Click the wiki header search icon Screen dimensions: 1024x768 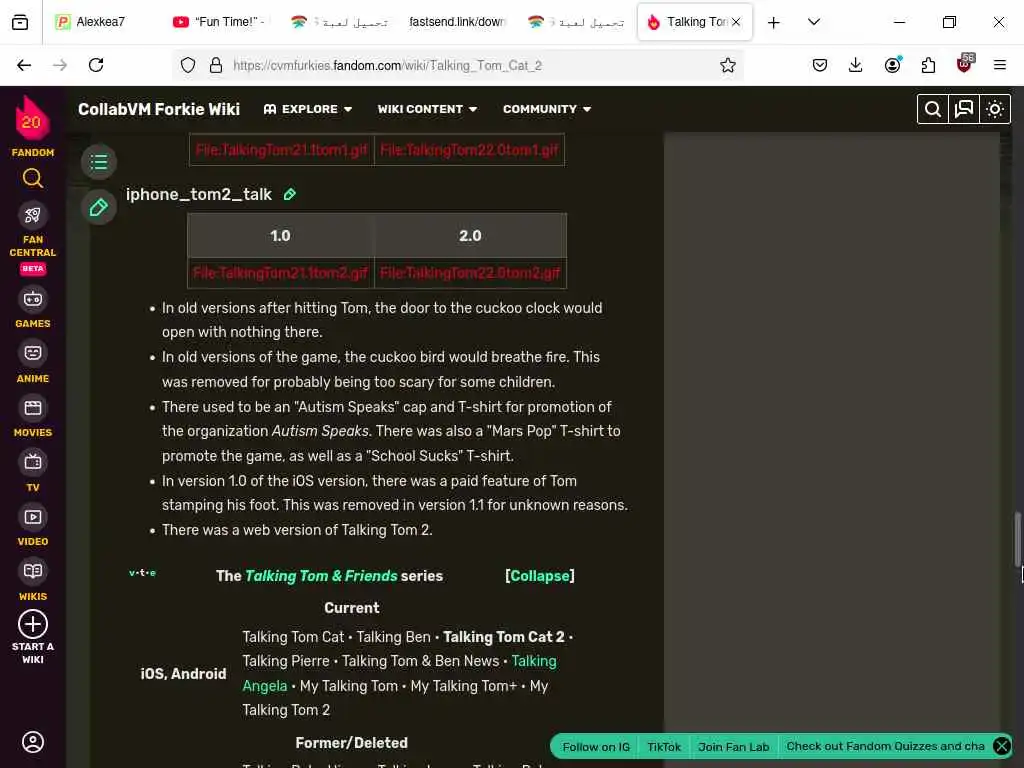(933, 109)
